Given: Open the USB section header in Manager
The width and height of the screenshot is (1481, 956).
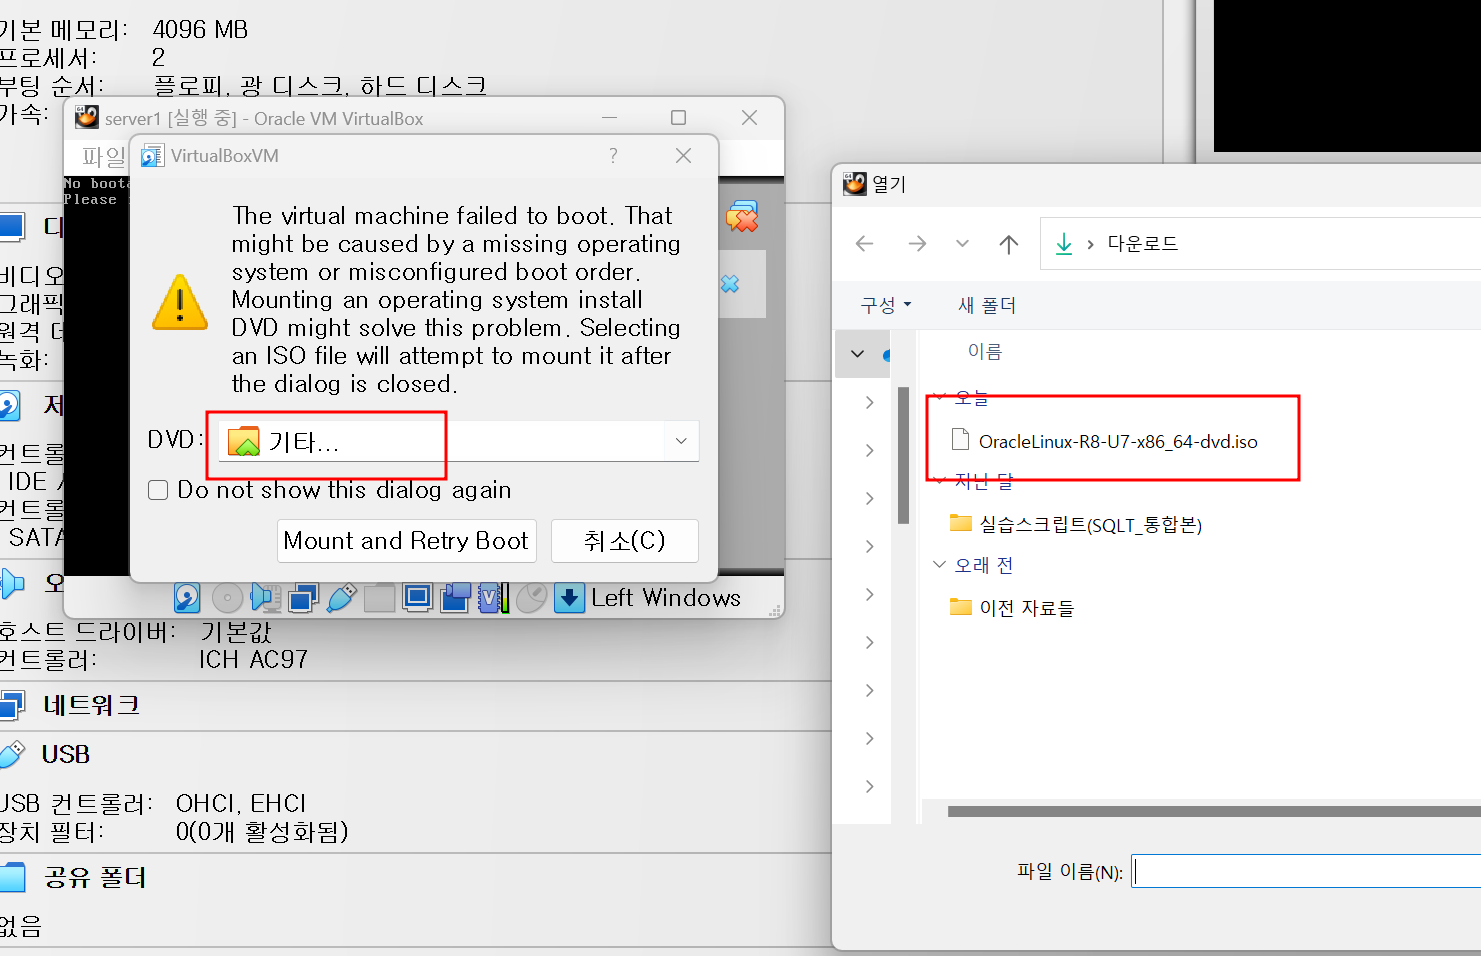Looking at the screenshot, I should coord(66,754).
